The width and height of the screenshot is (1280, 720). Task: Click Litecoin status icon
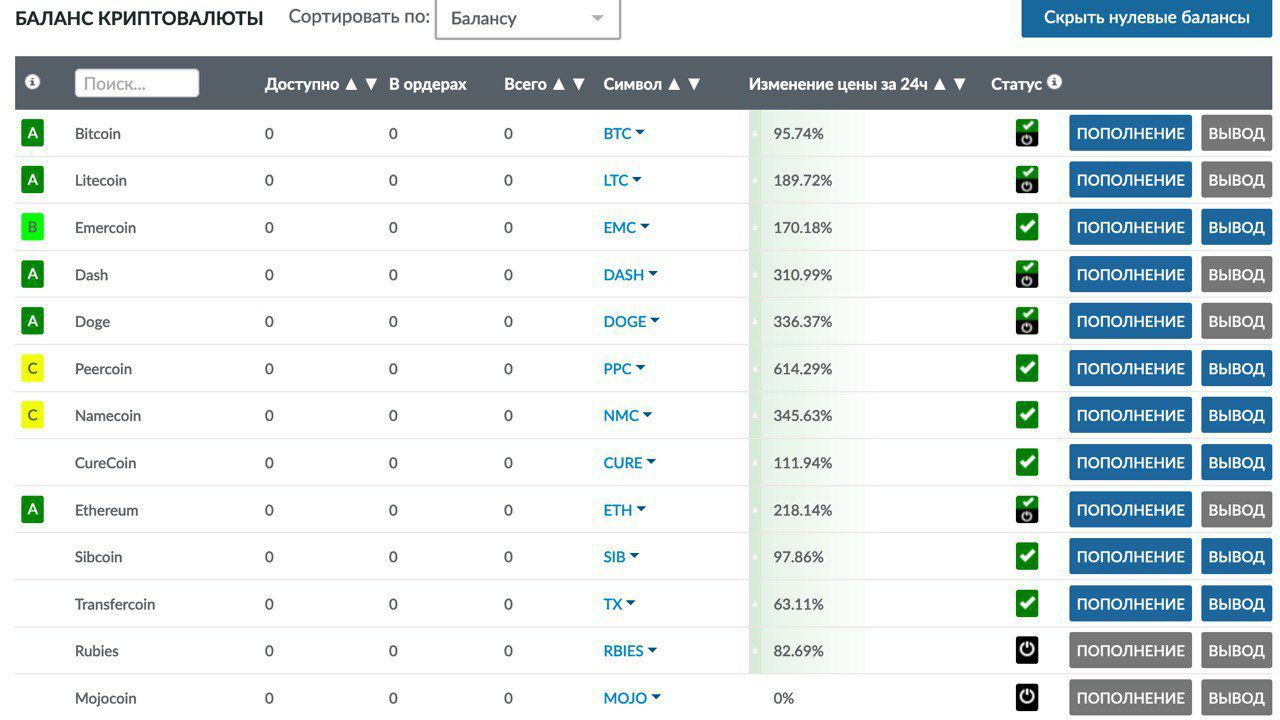pyautogui.click(x=1027, y=180)
